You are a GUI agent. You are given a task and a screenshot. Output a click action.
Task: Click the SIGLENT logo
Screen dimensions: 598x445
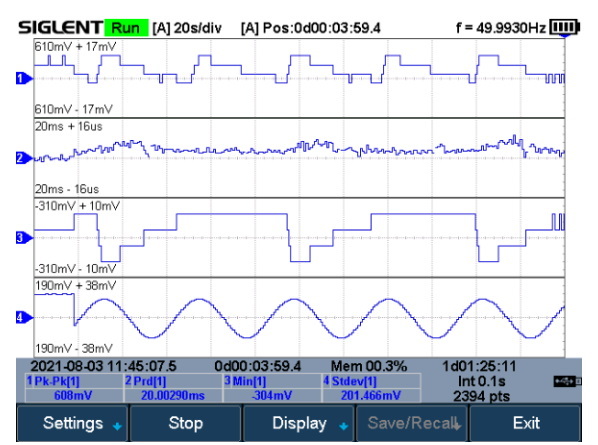[61, 28]
